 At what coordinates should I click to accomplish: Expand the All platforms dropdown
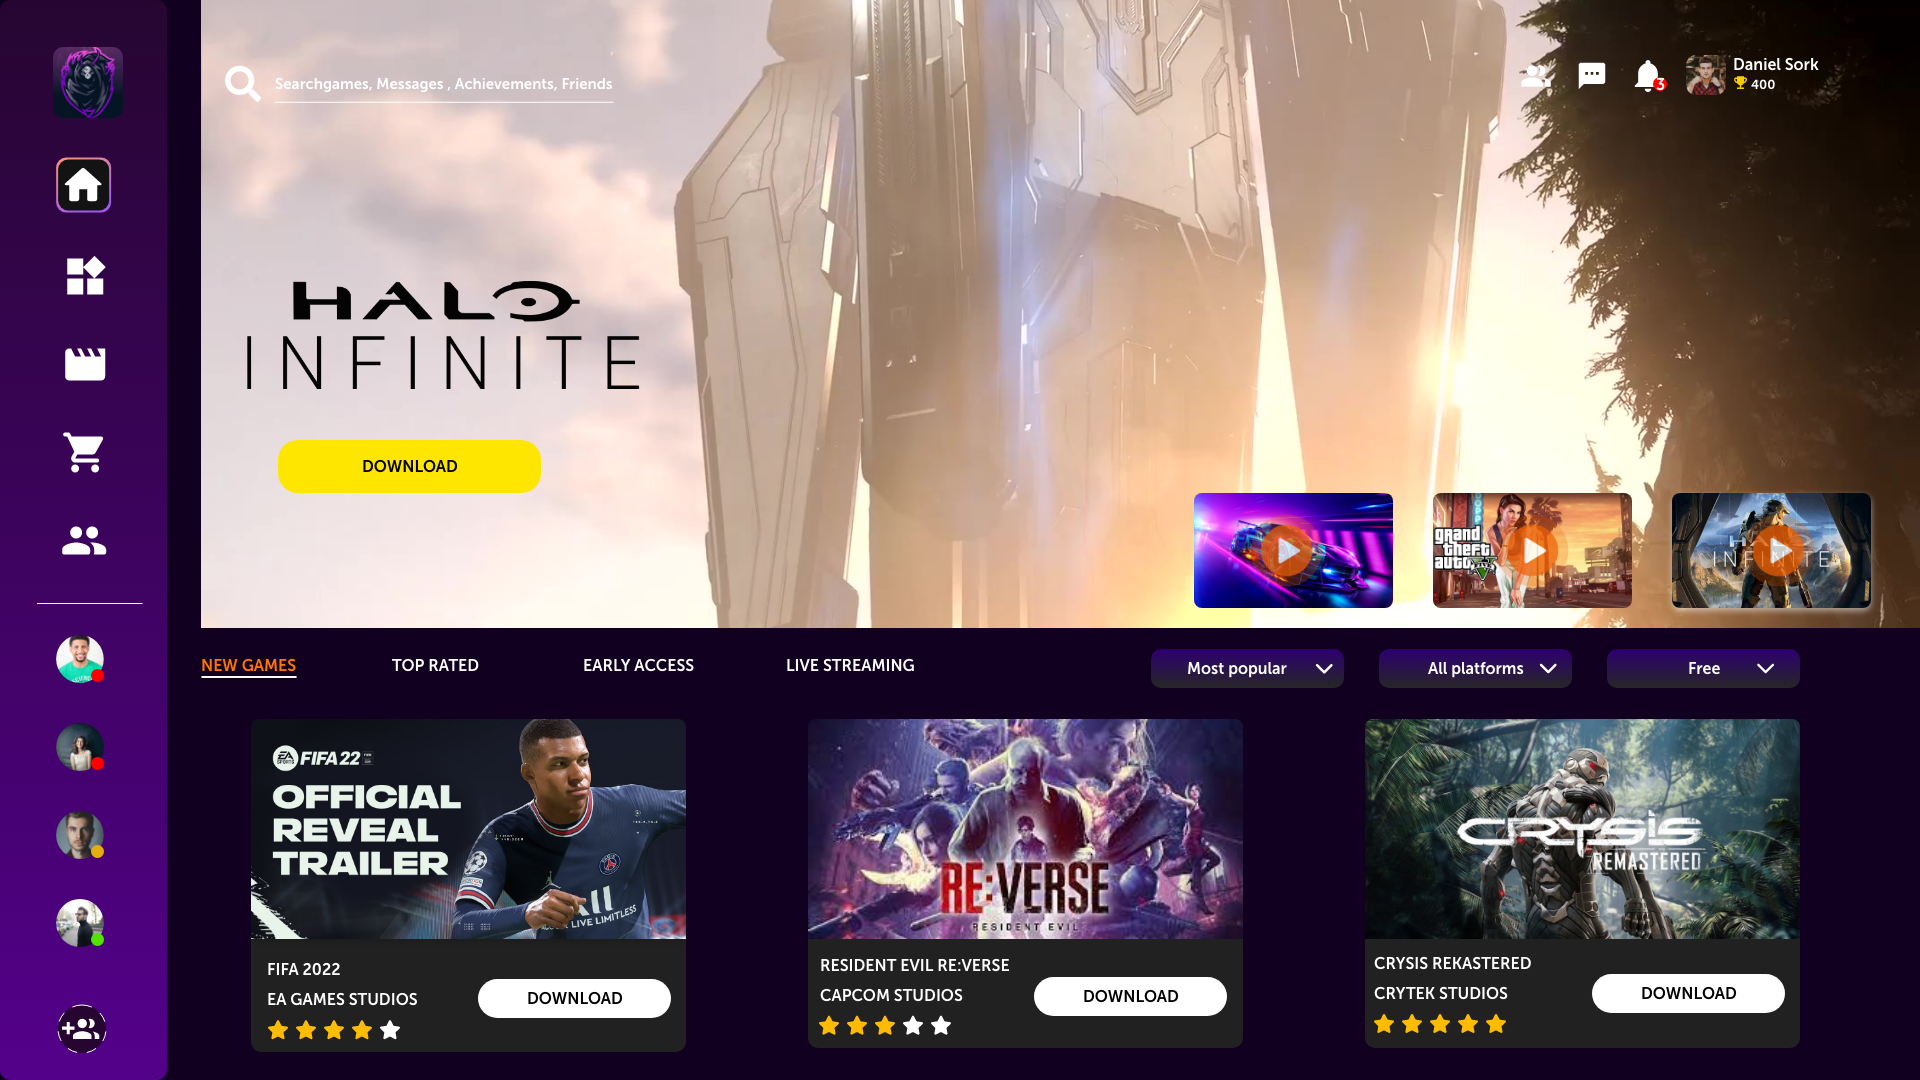pos(1475,668)
